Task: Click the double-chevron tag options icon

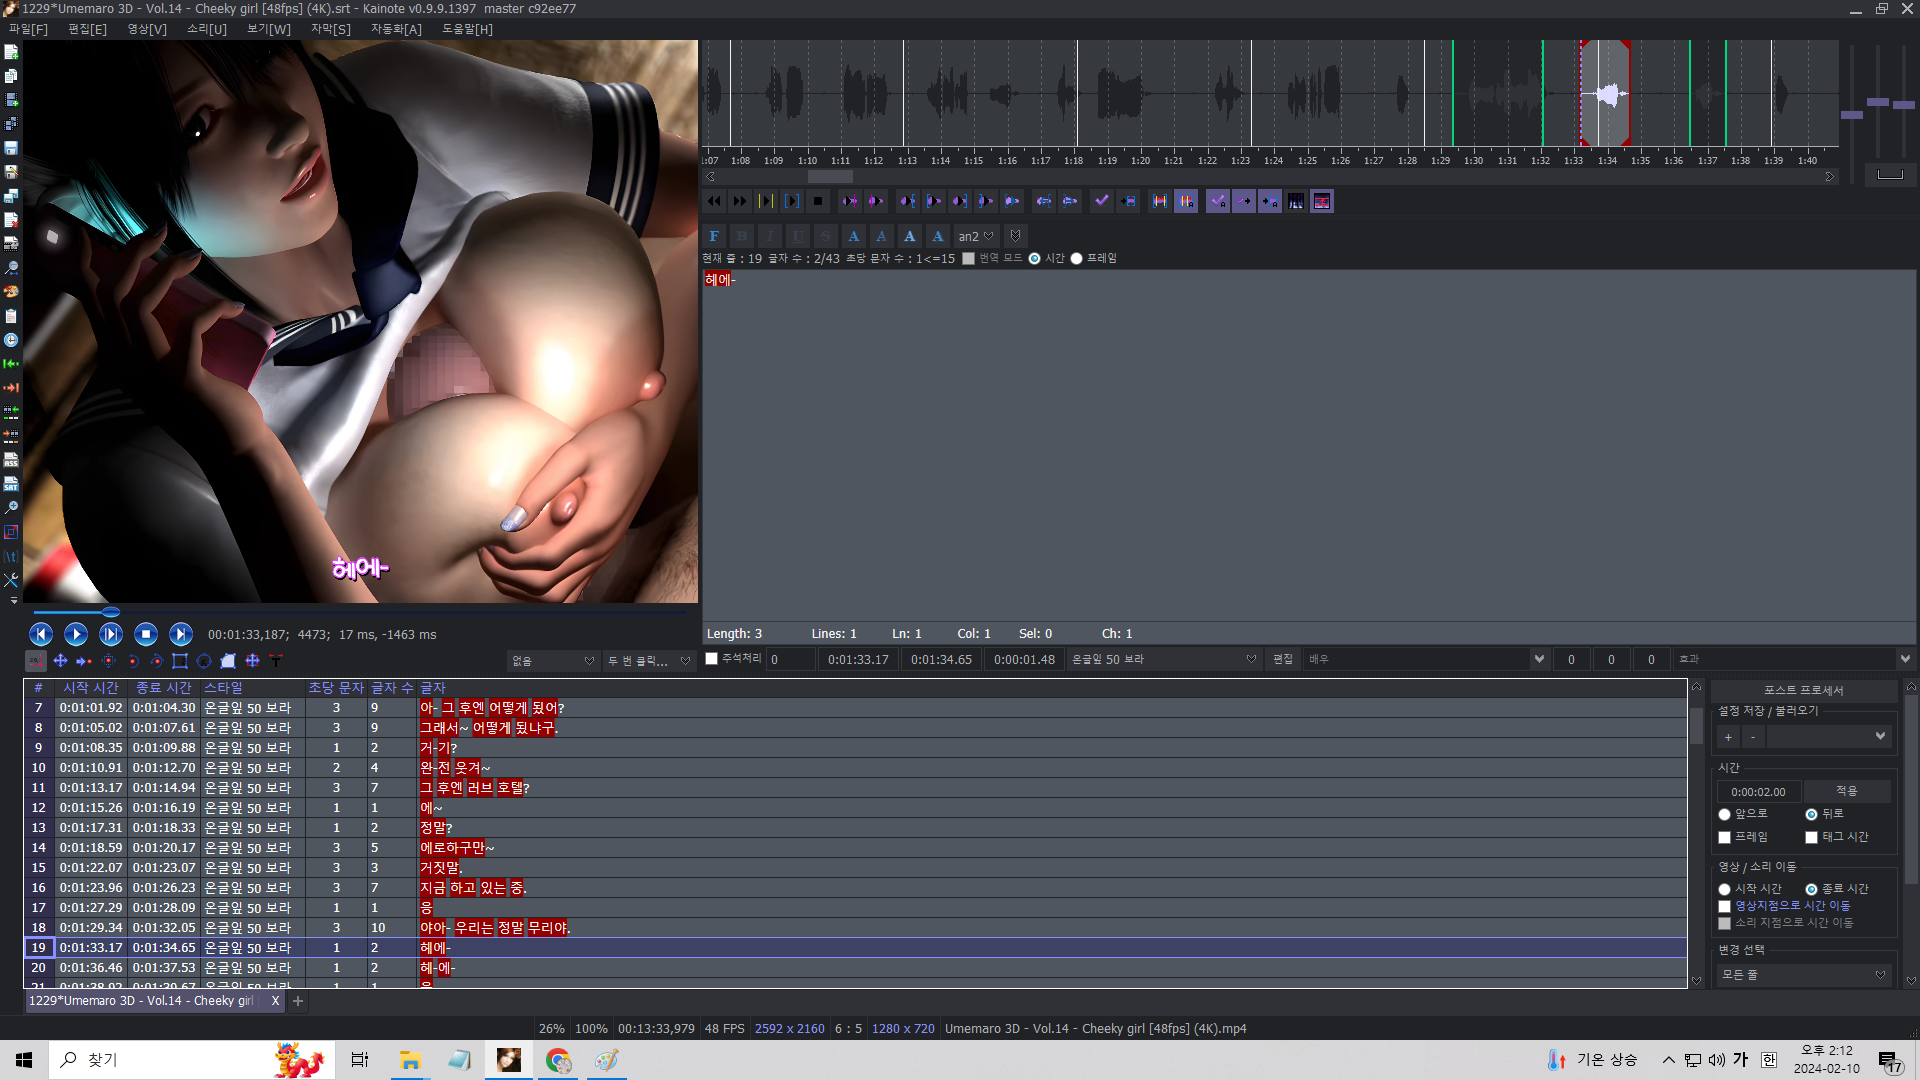Action: point(1015,236)
